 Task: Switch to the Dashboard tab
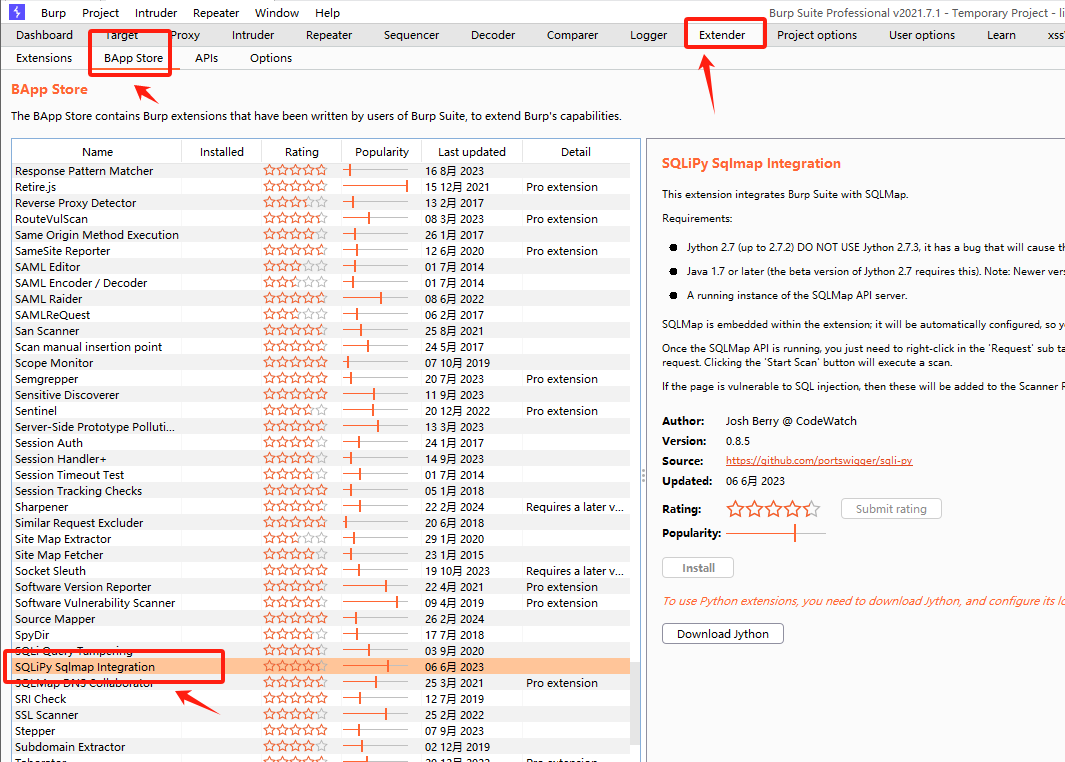tap(44, 35)
